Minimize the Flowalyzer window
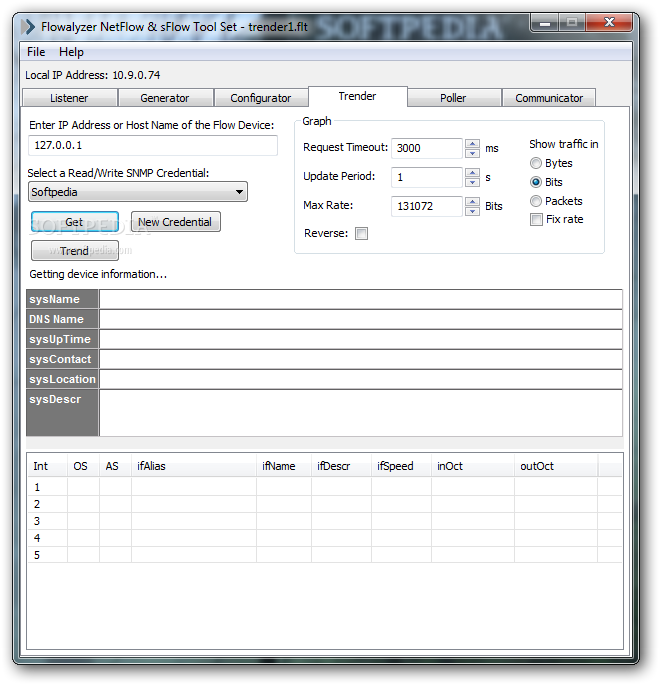Screen dimensions: 660x685 (x=545, y=22)
